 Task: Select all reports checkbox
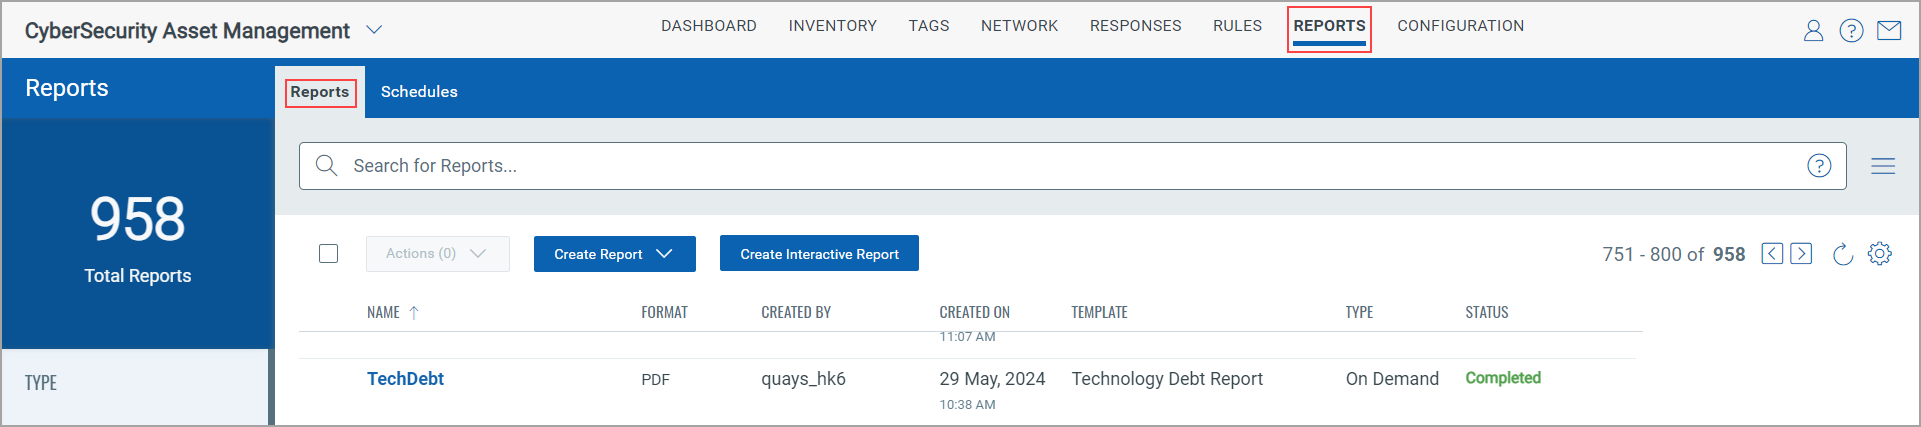[328, 254]
